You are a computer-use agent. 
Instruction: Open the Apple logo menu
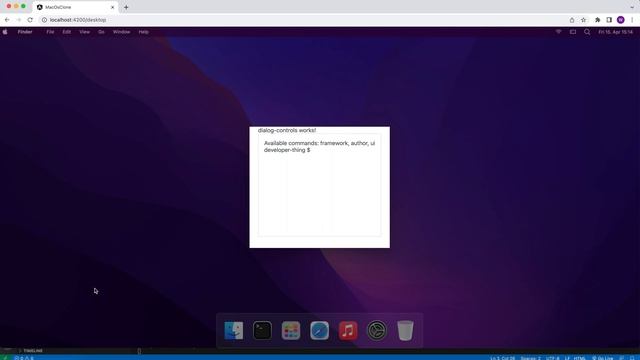(5, 31)
